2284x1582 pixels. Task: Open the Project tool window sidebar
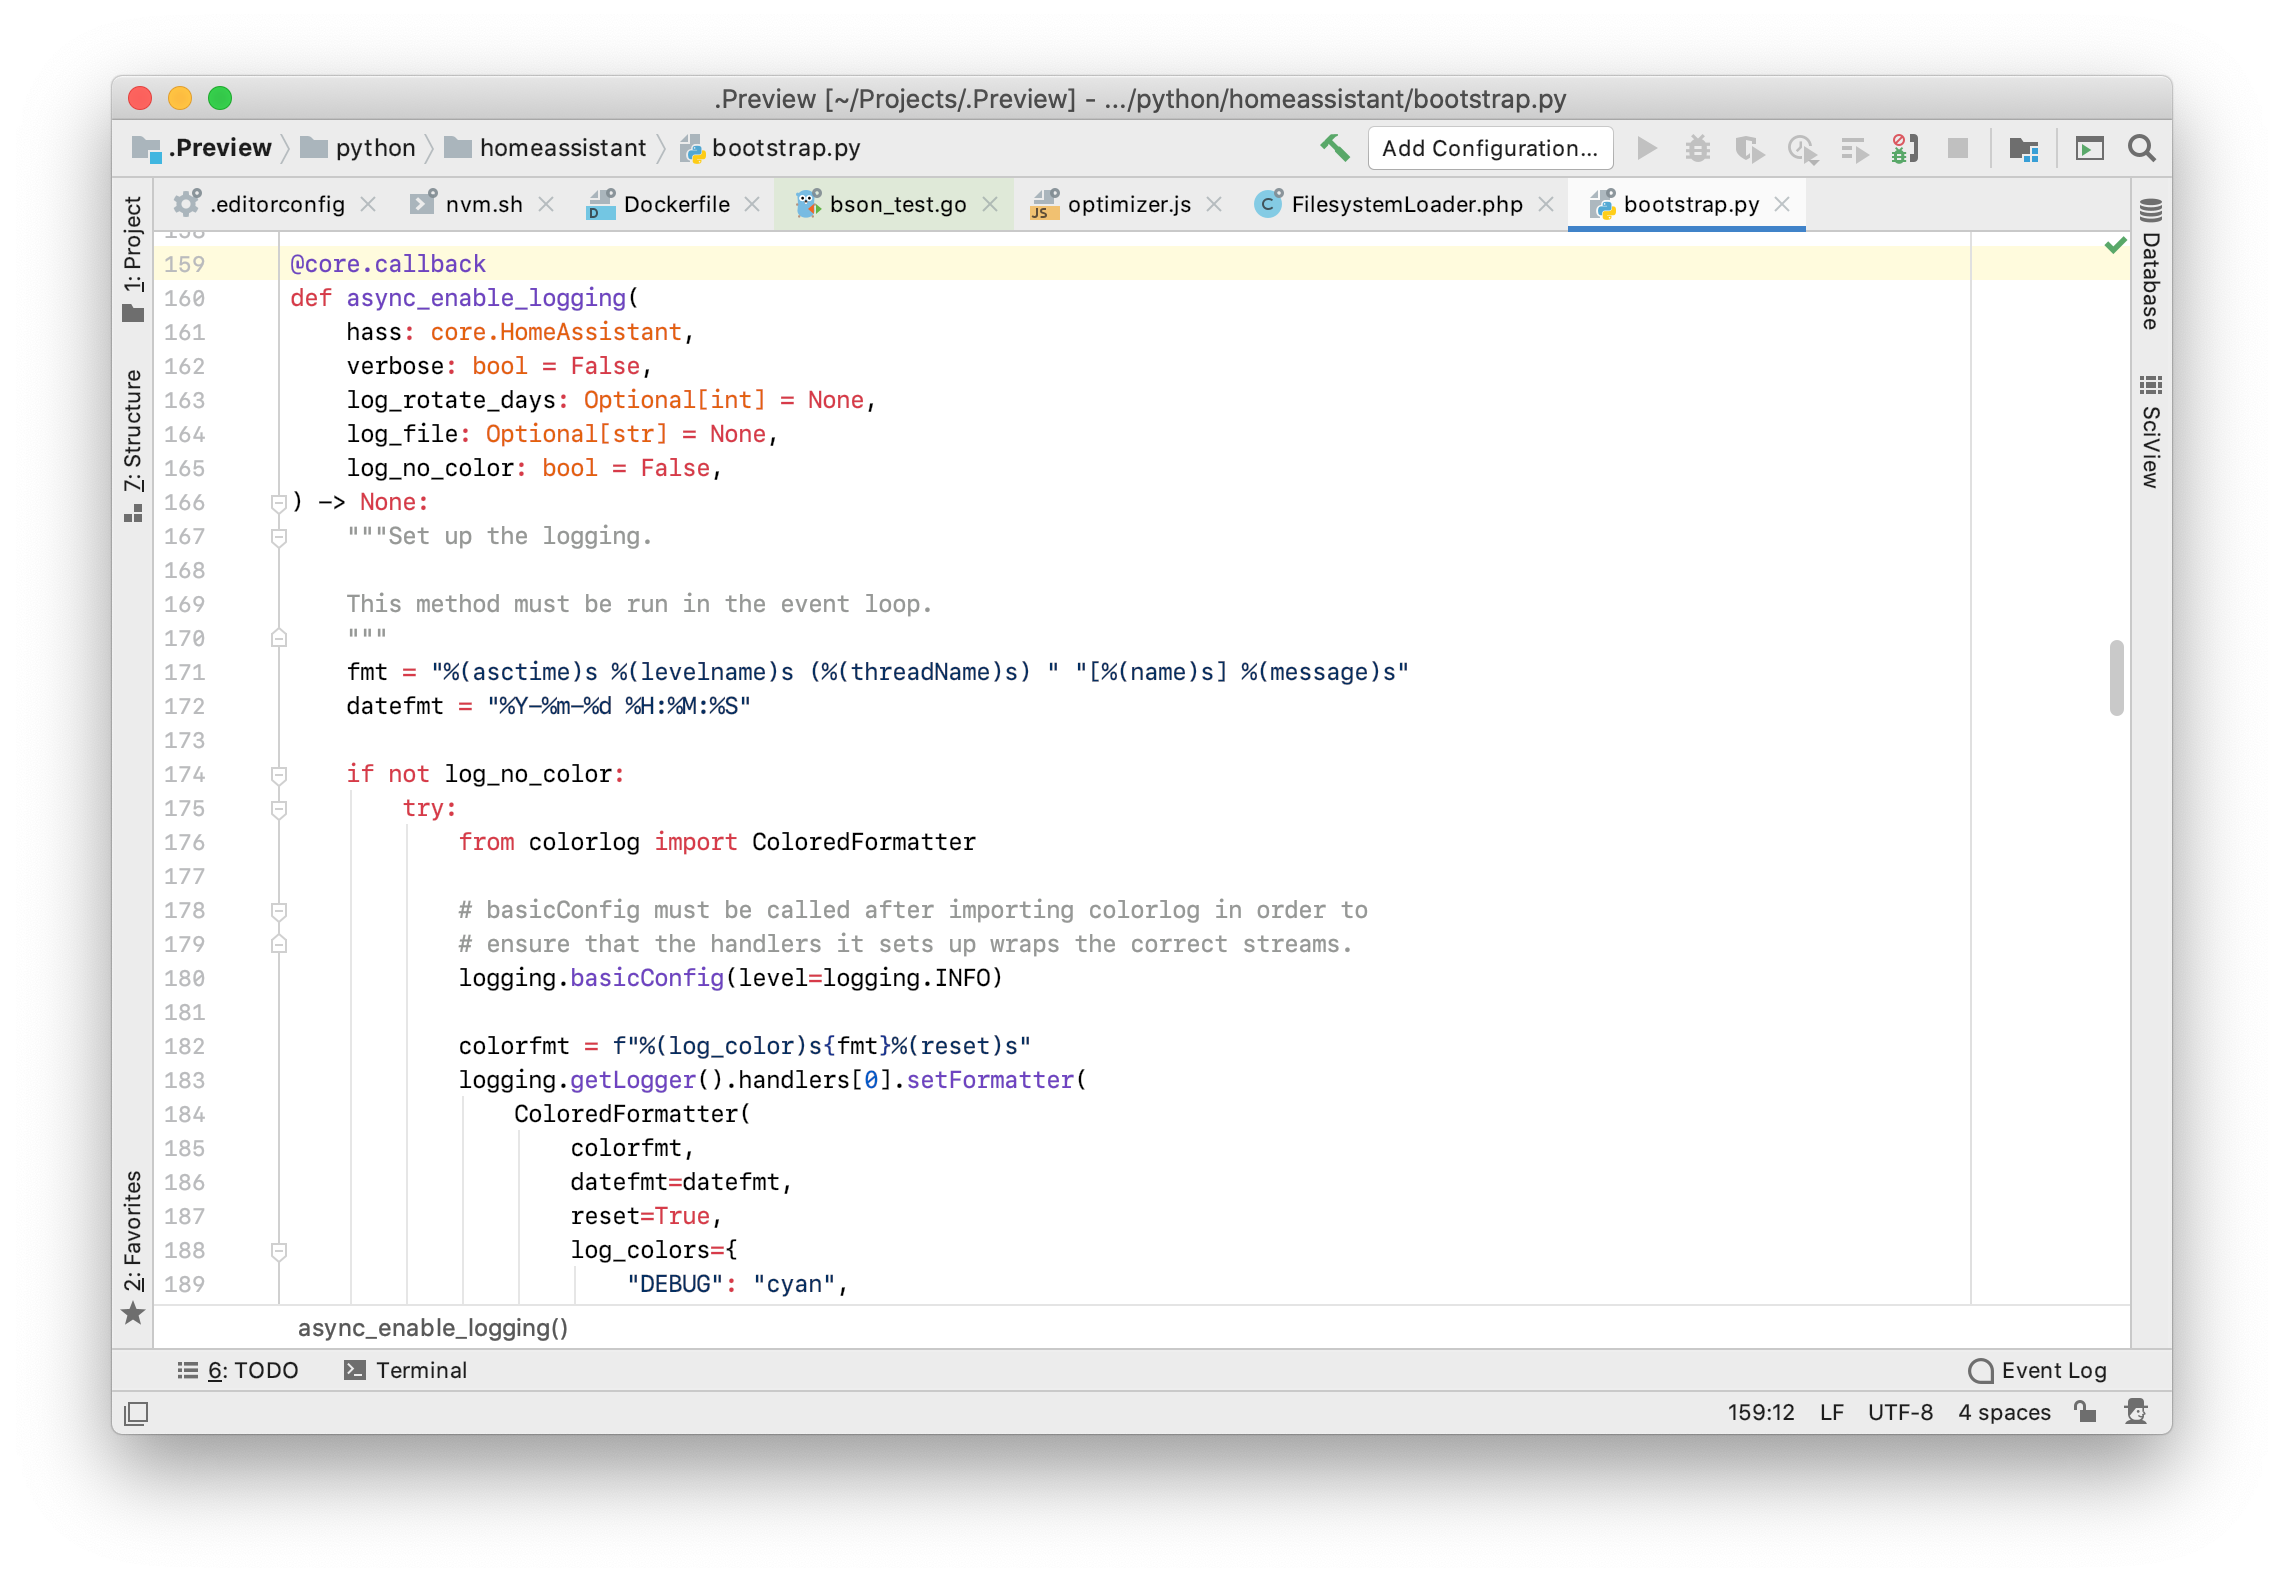tap(133, 257)
